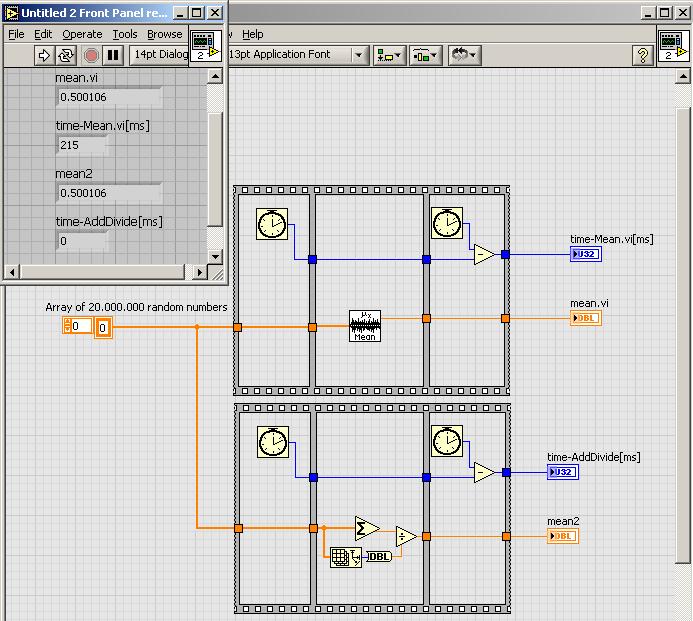Open the Distribute Objects dropdown

click(427, 55)
